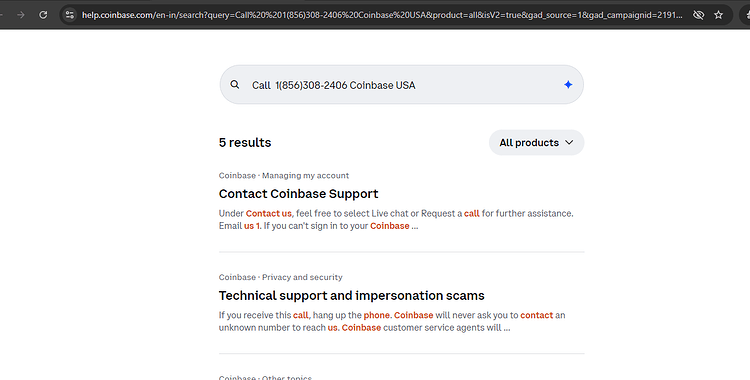Viewport: 750px width, 380px height.
Task: Select the Coinbase · Privacy and security label
Action: tap(280, 278)
